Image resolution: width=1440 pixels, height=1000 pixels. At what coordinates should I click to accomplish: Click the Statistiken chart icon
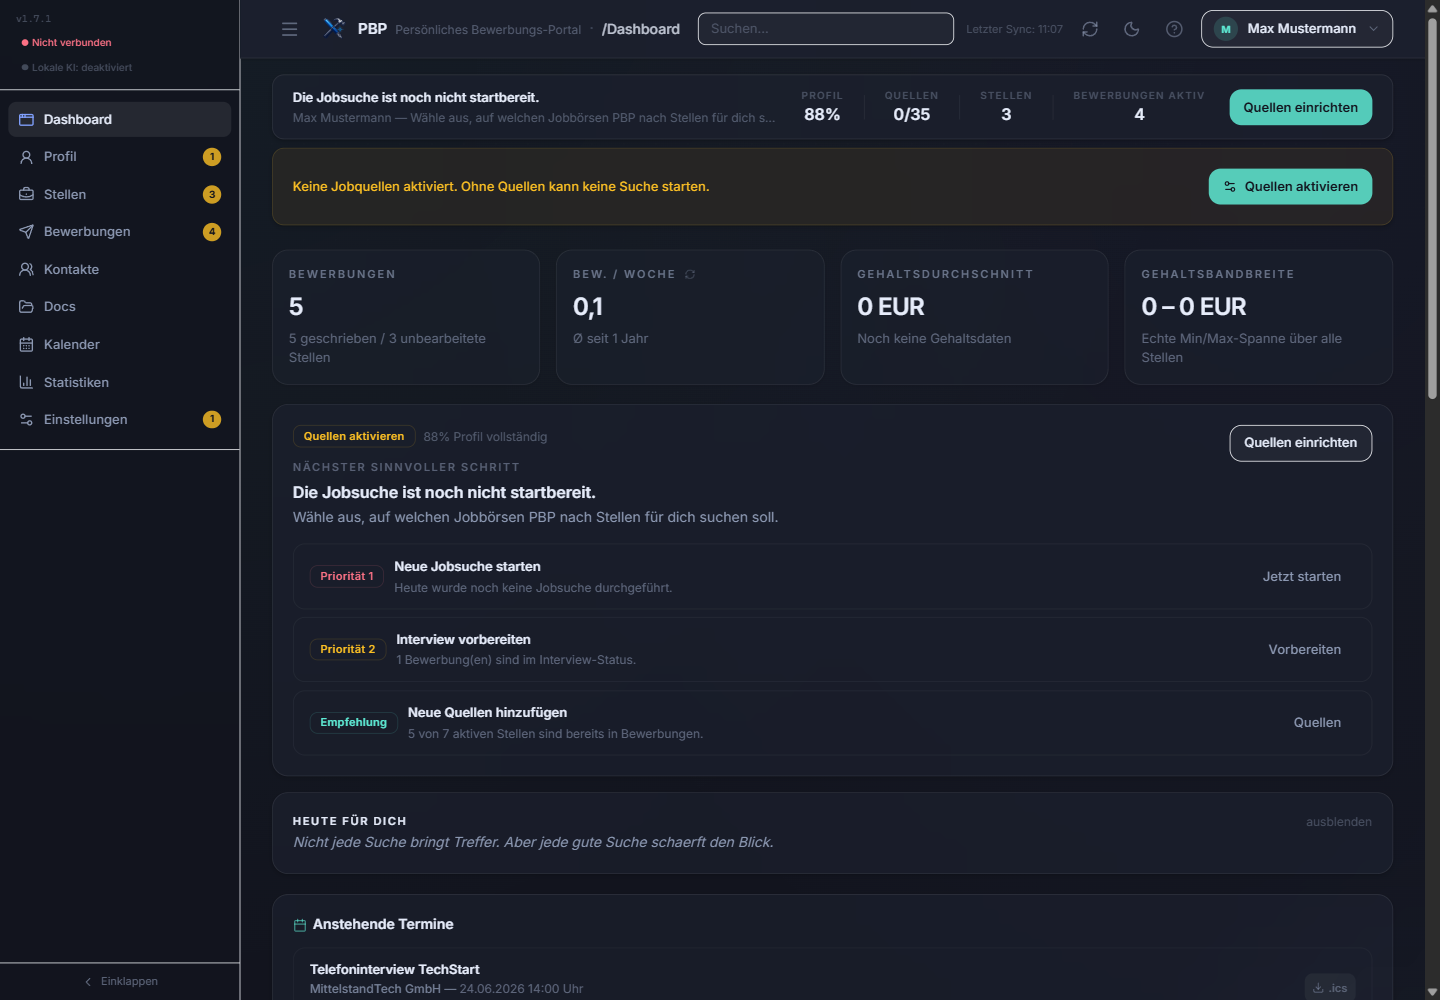[x=27, y=382]
